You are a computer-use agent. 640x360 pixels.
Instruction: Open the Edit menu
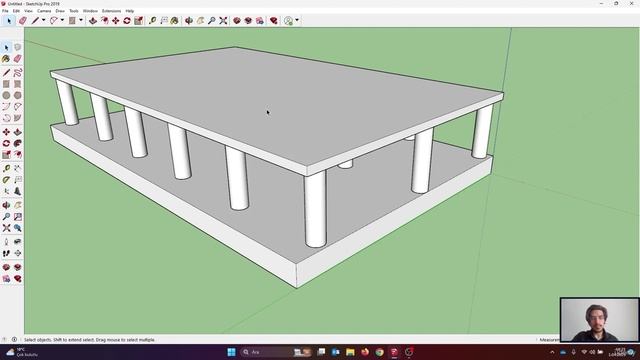(x=16, y=11)
